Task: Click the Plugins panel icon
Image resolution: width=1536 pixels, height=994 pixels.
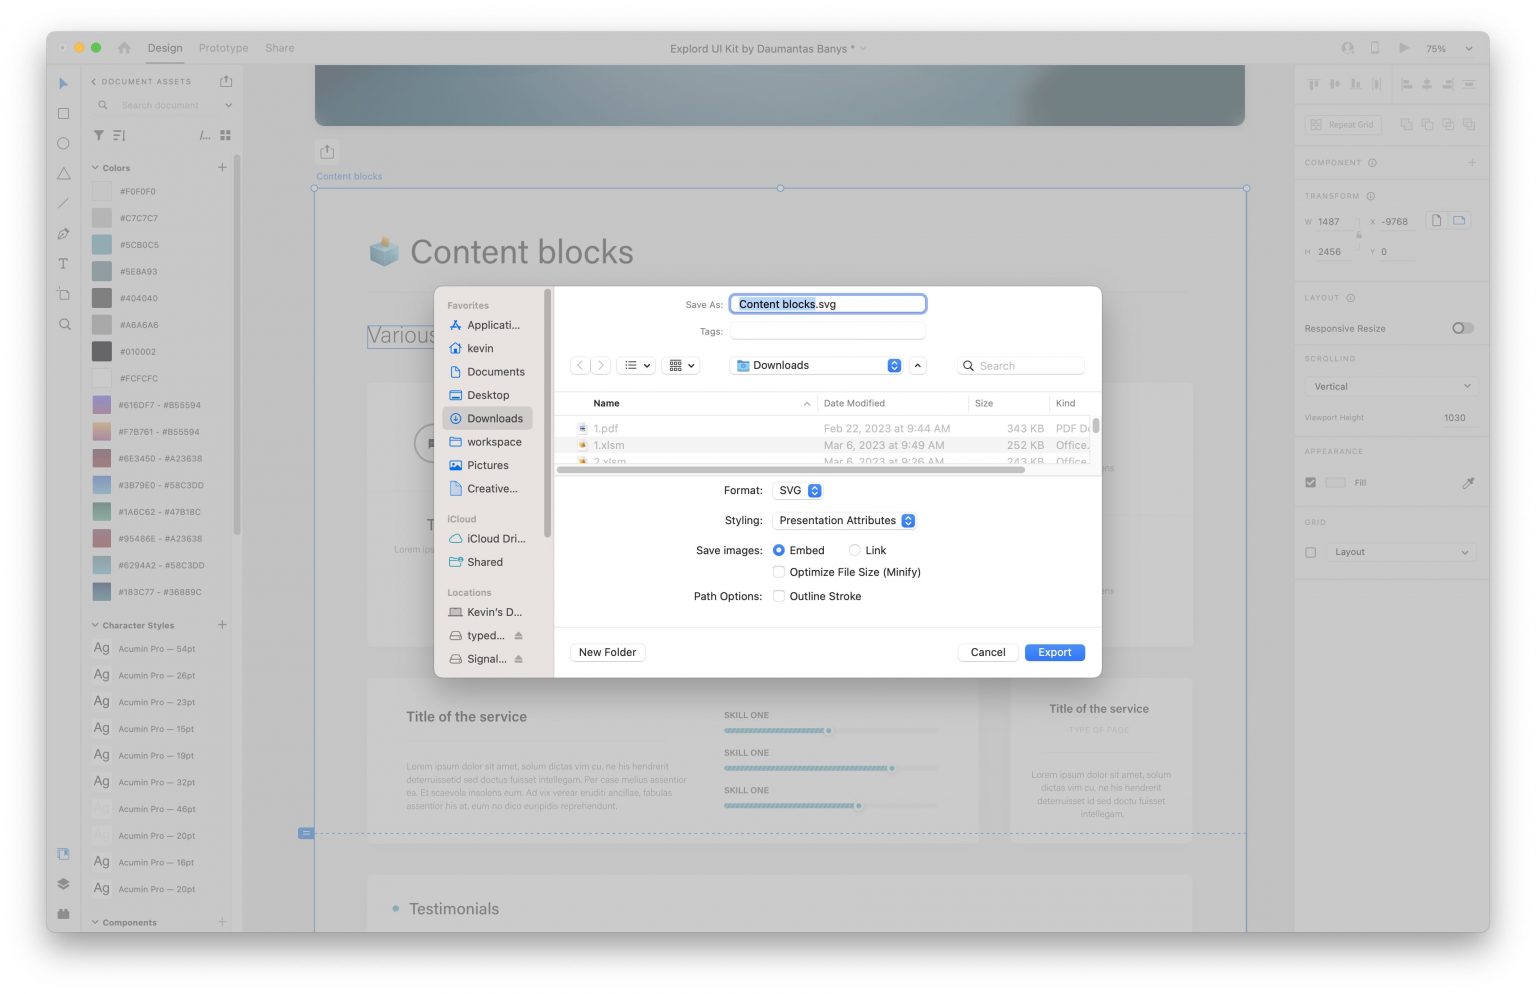Action: 63,913
